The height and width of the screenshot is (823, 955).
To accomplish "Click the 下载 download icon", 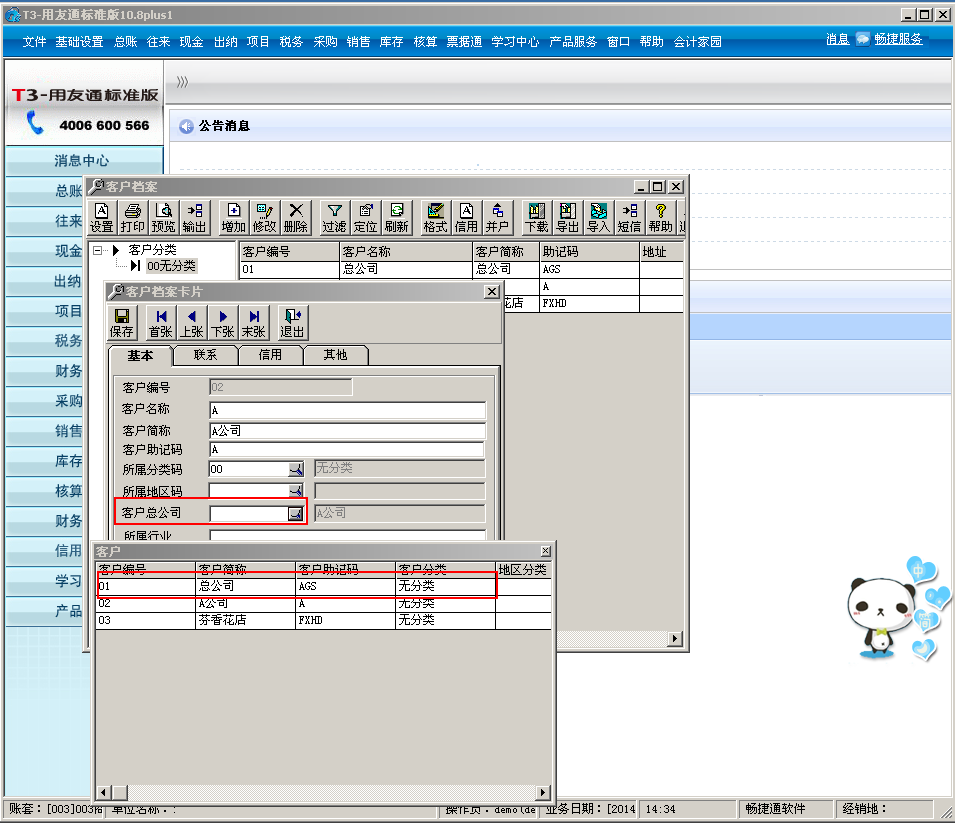I will pyautogui.click(x=537, y=217).
